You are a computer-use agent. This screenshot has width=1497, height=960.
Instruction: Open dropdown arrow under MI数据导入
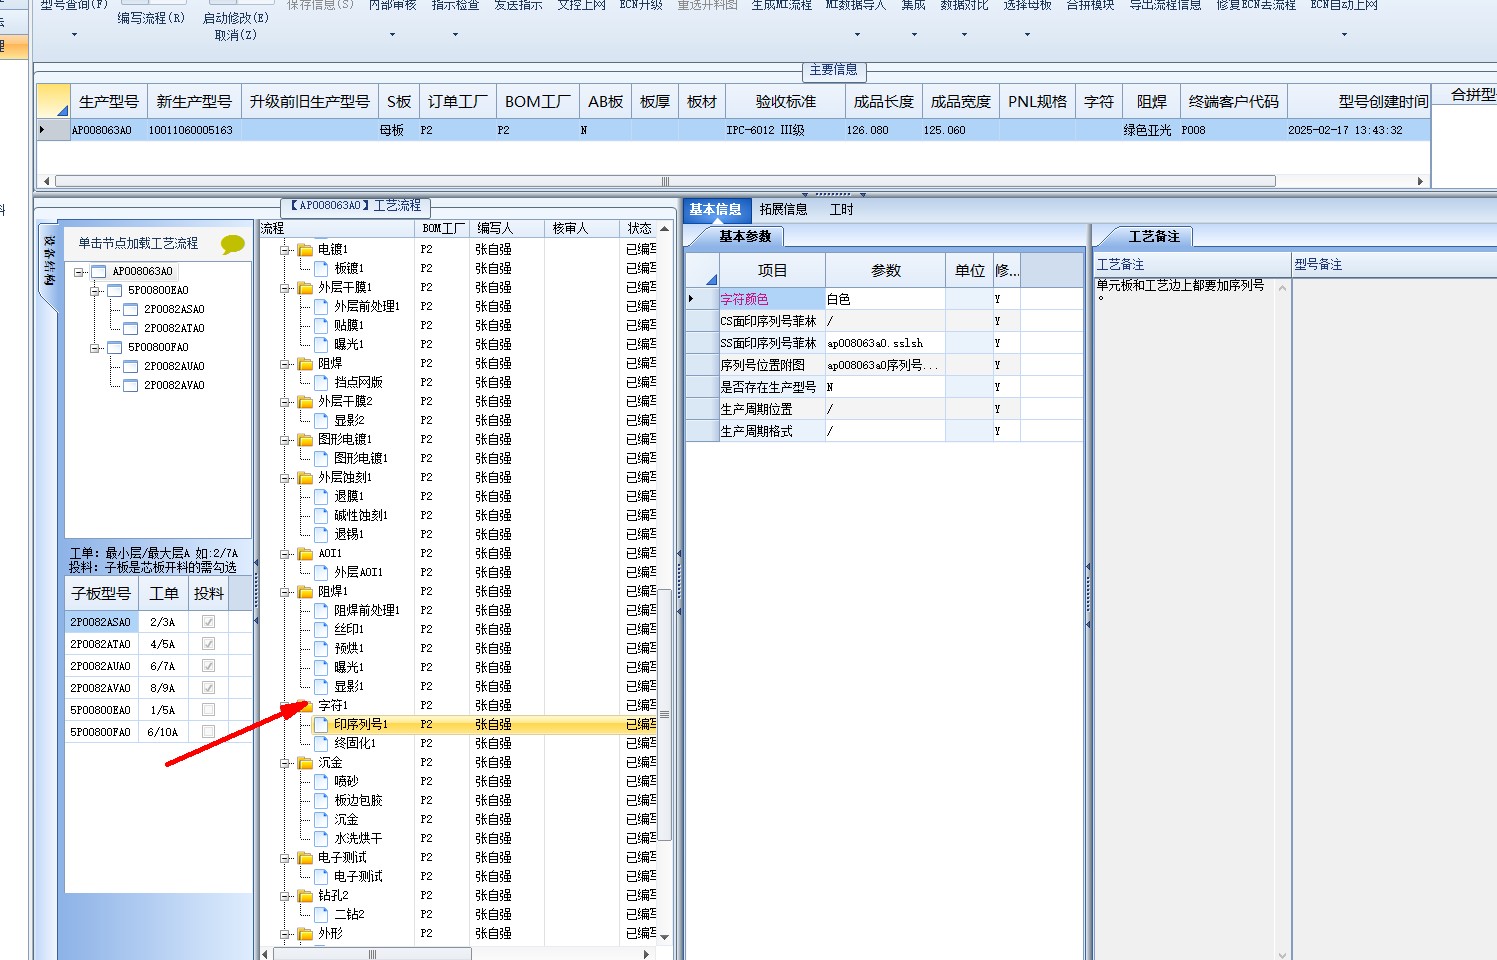[x=857, y=35]
